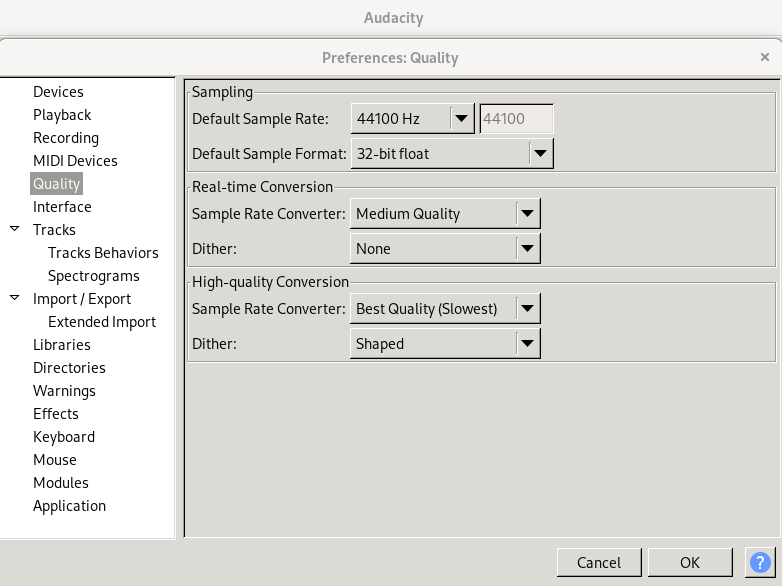Open the blue help question mark icon
The height and width of the screenshot is (586, 782).
[760, 563]
